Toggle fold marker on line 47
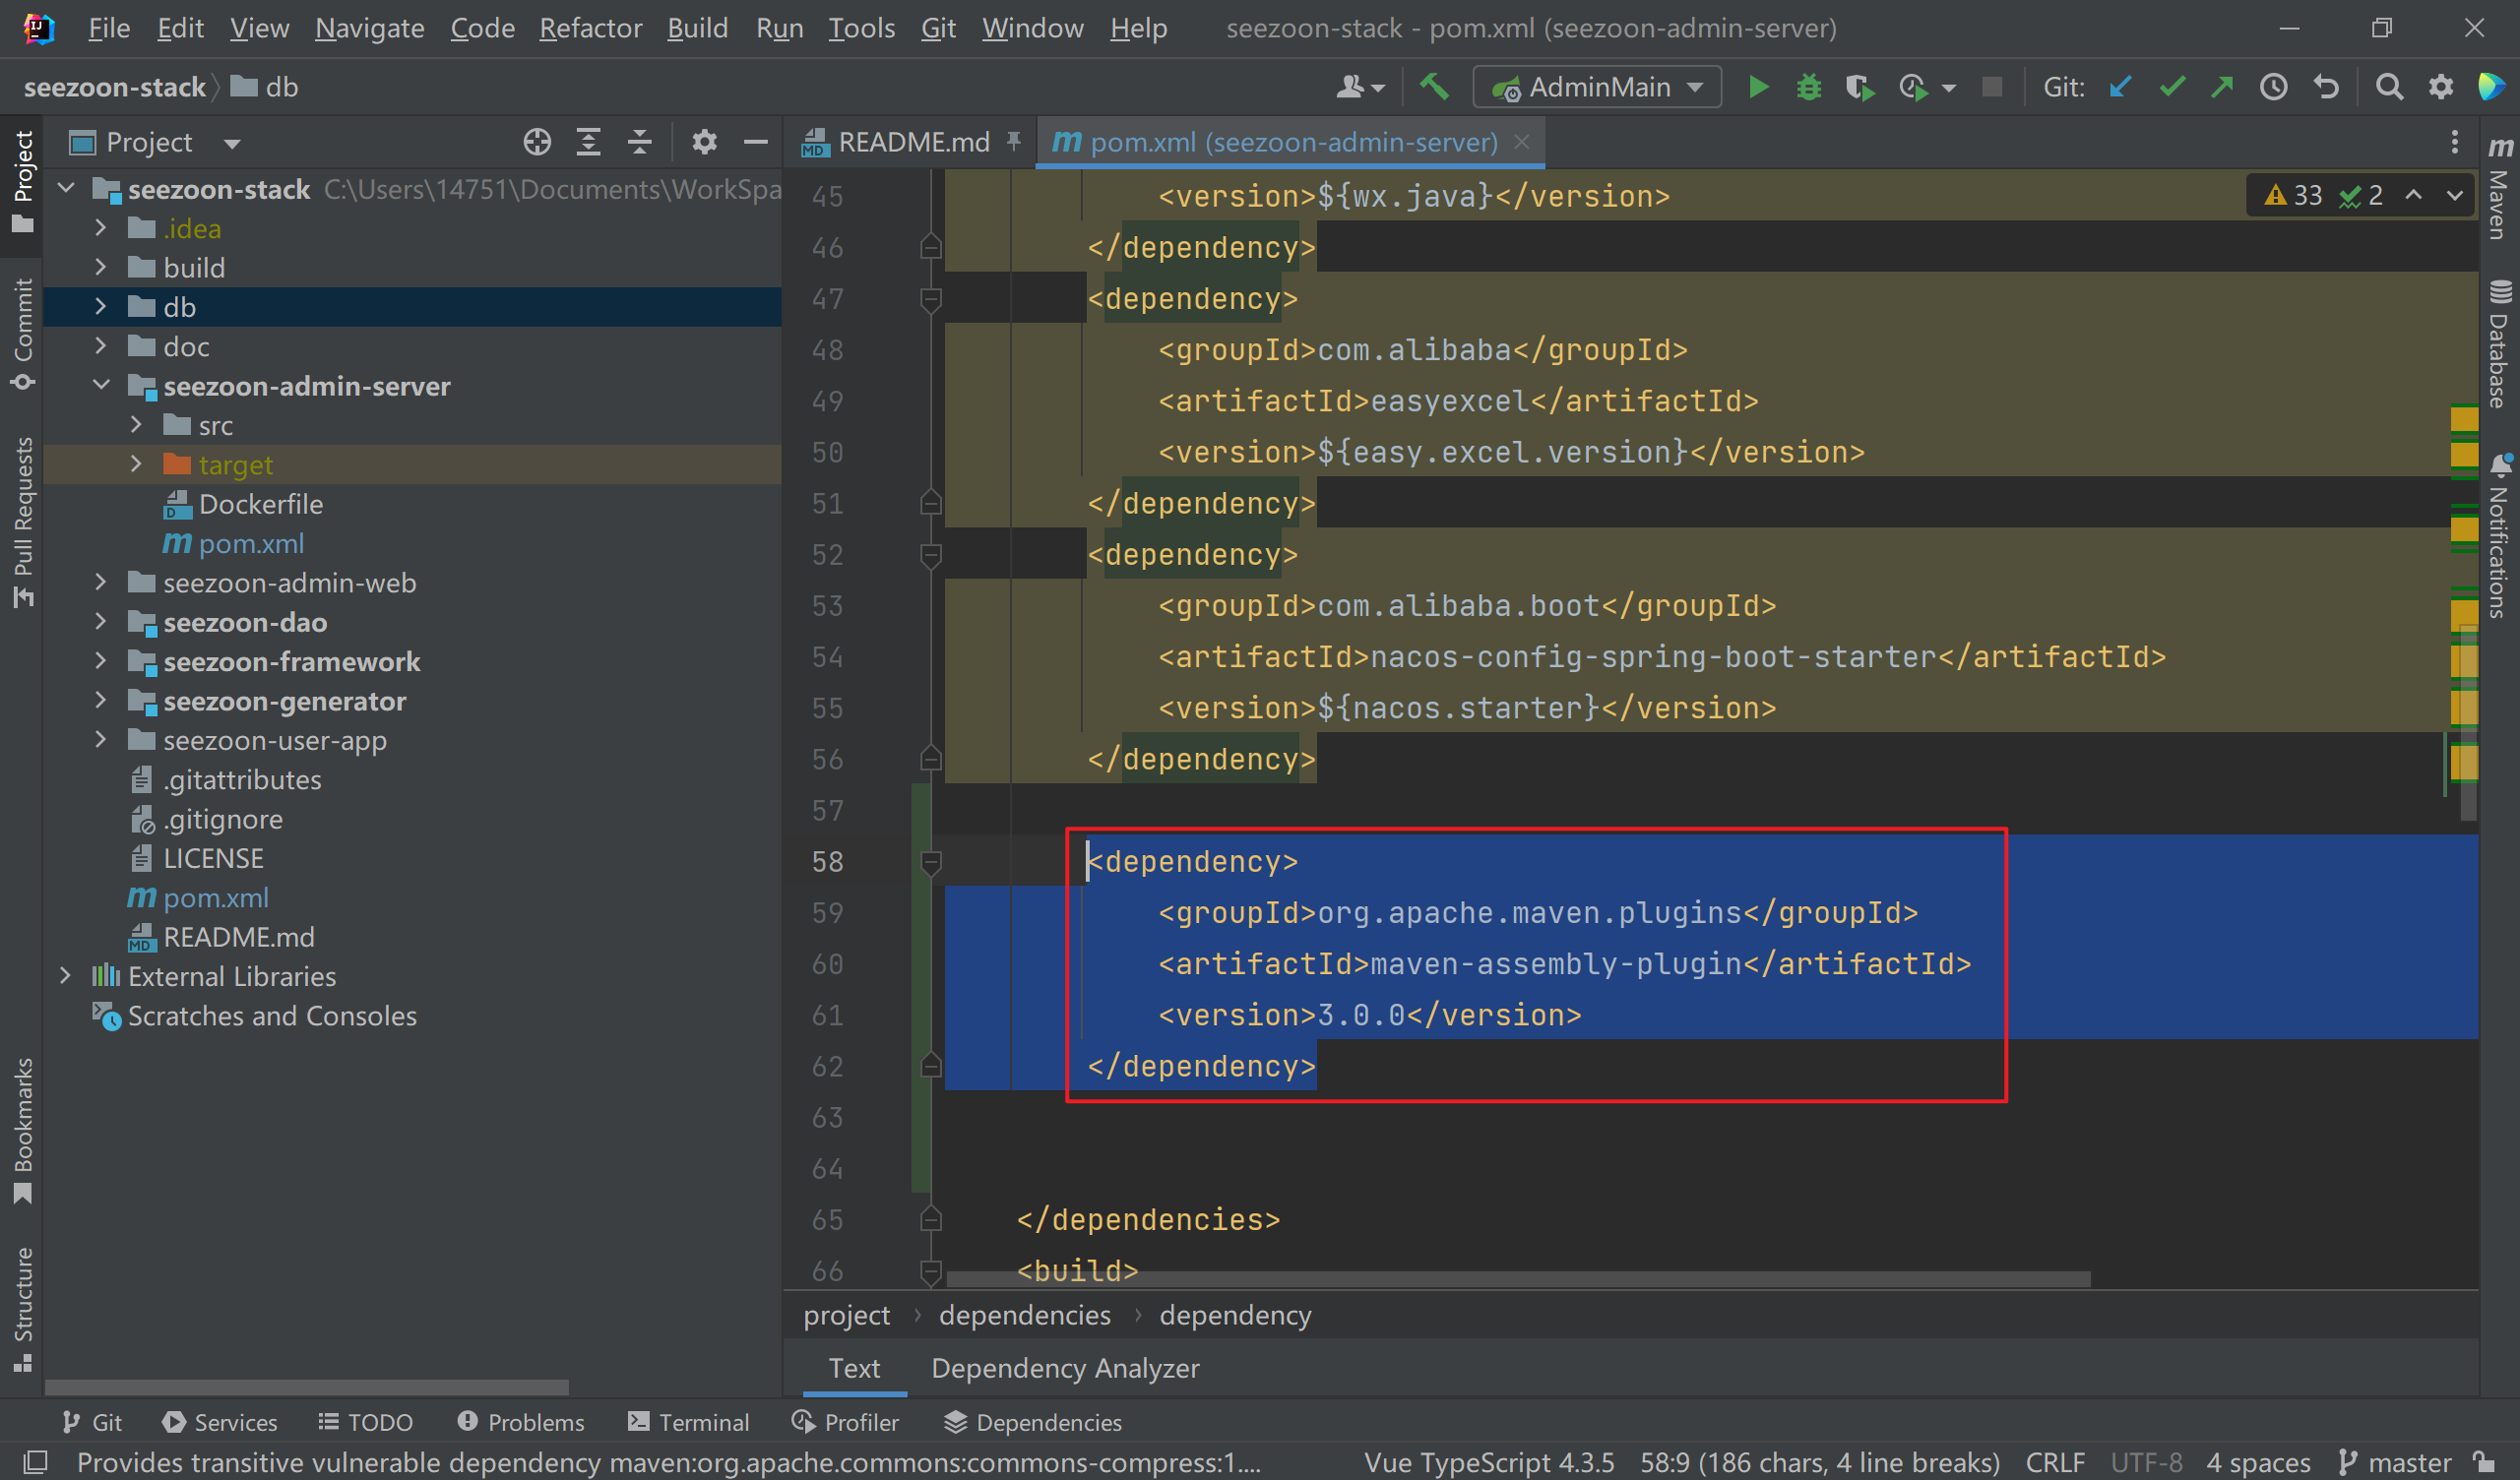This screenshot has width=2520, height=1480. tap(930, 298)
